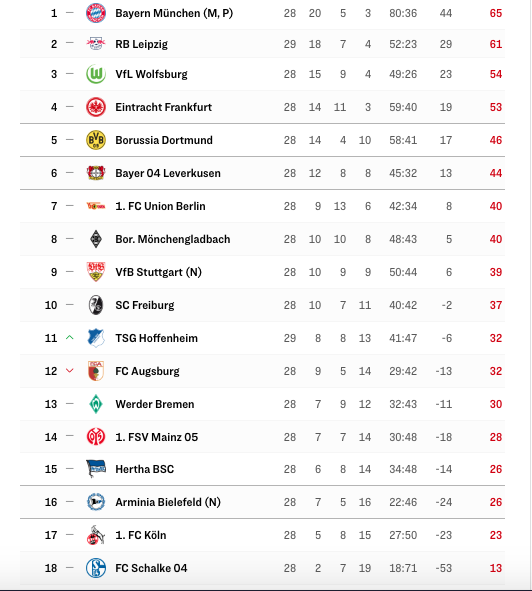Click the FC Schalke 04 crest

tap(96, 568)
